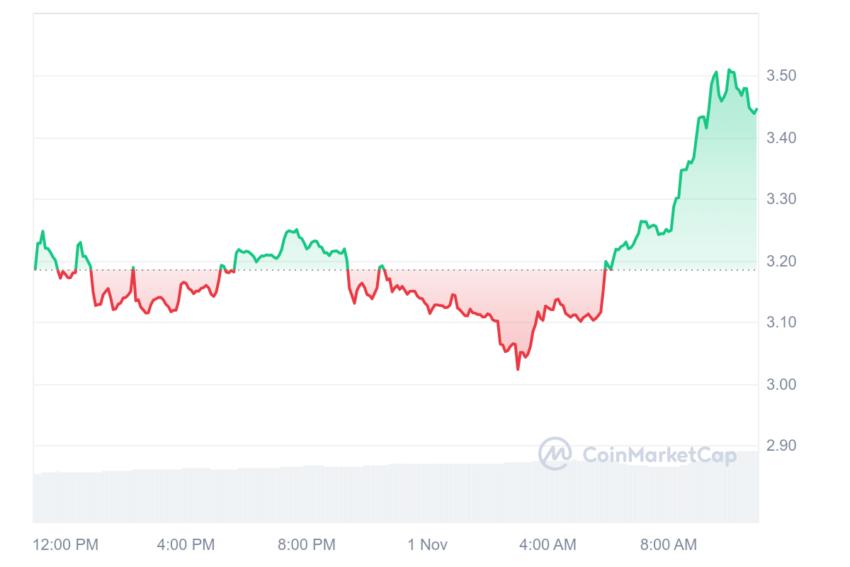
Task: Click the 3.00 price axis label
Action: [781, 385]
